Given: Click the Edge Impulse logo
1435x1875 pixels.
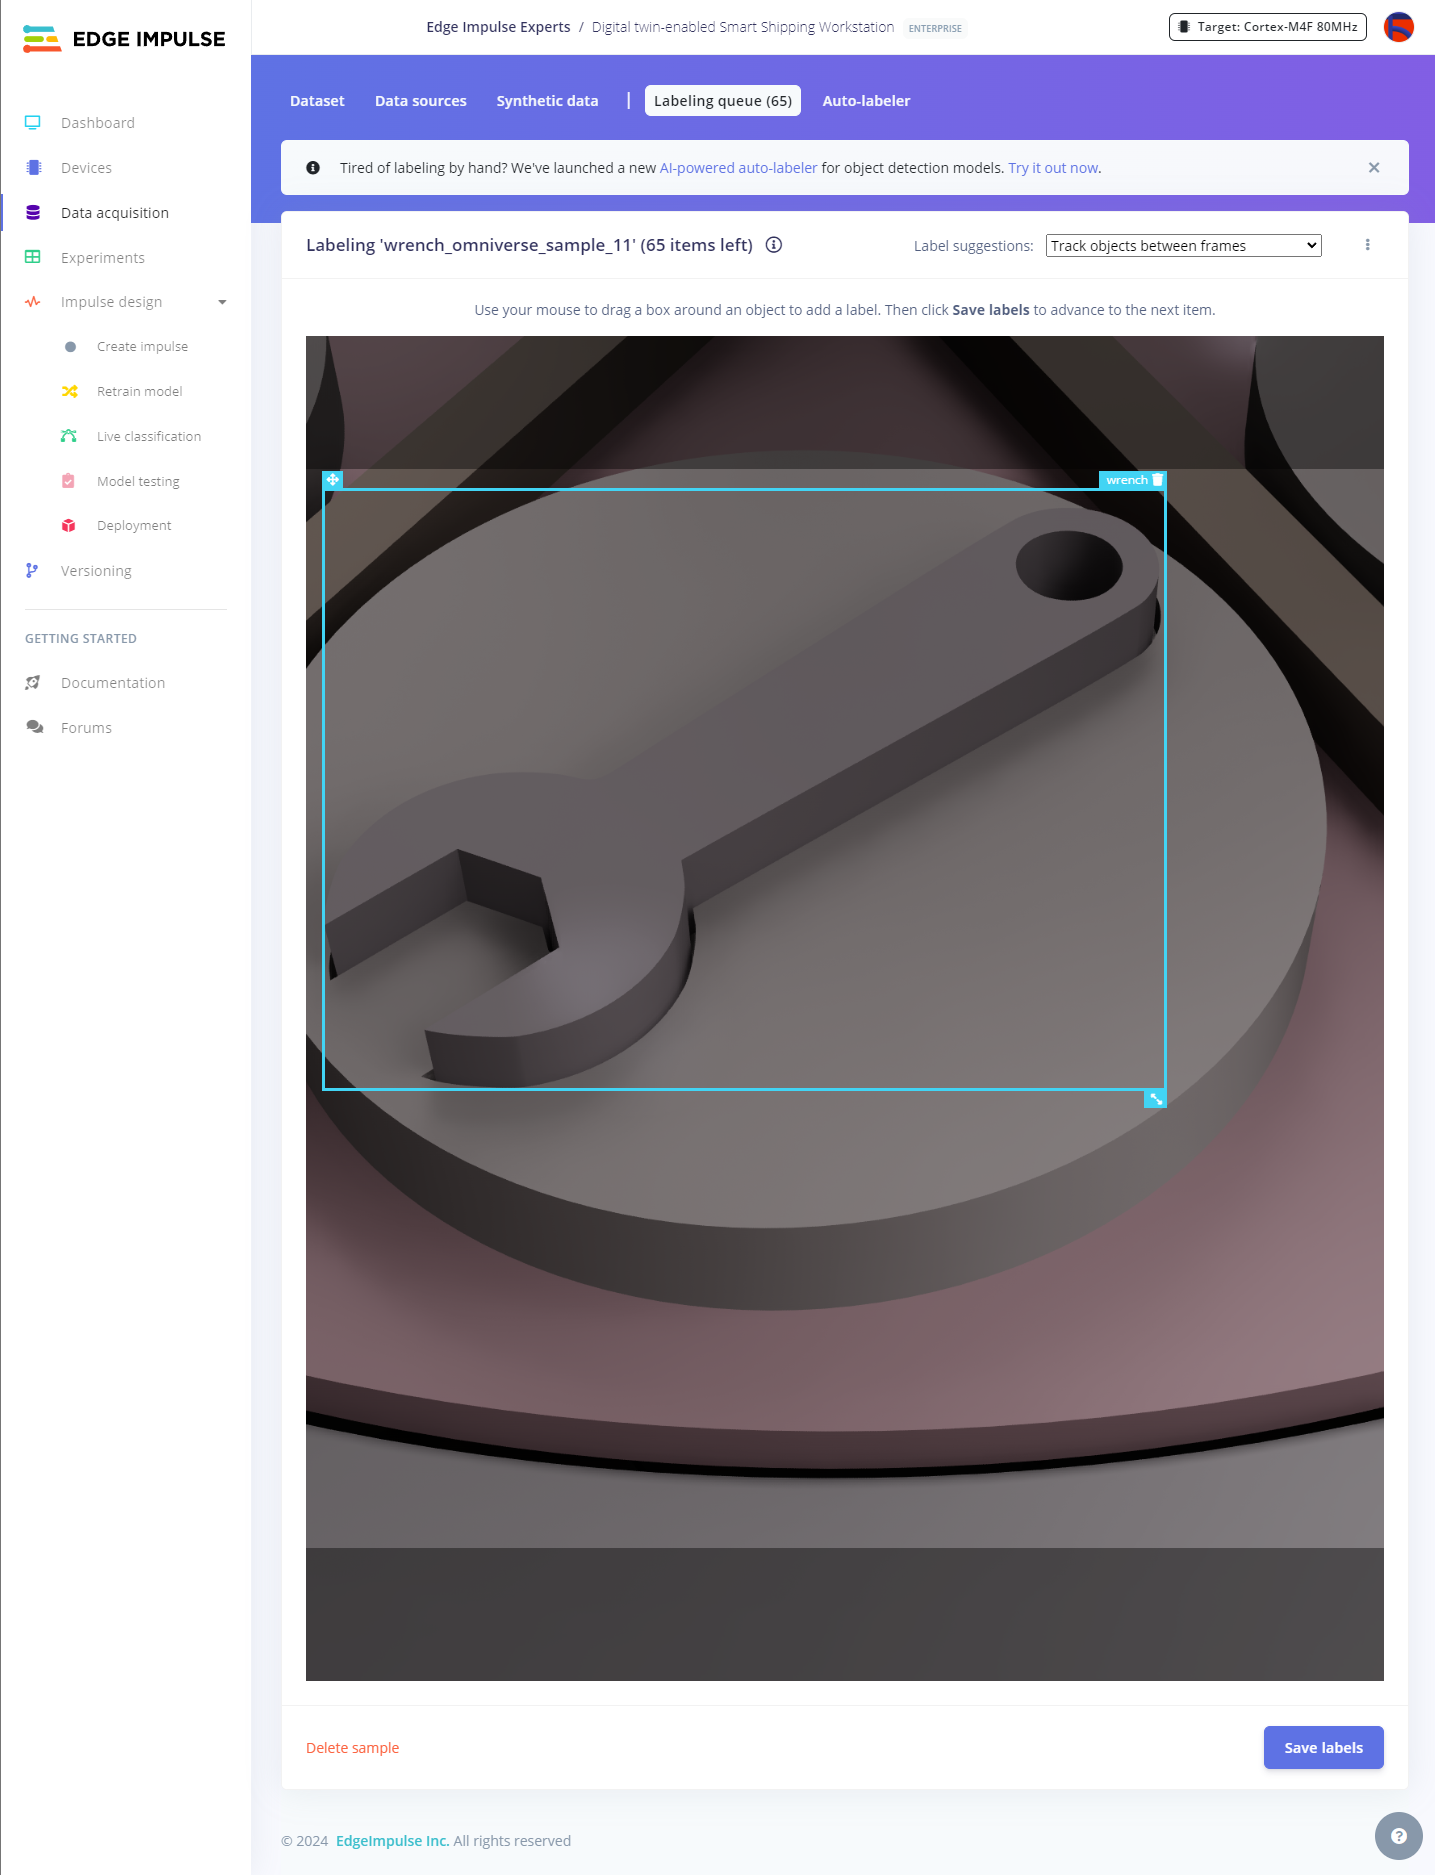Looking at the screenshot, I should click(124, 39).
